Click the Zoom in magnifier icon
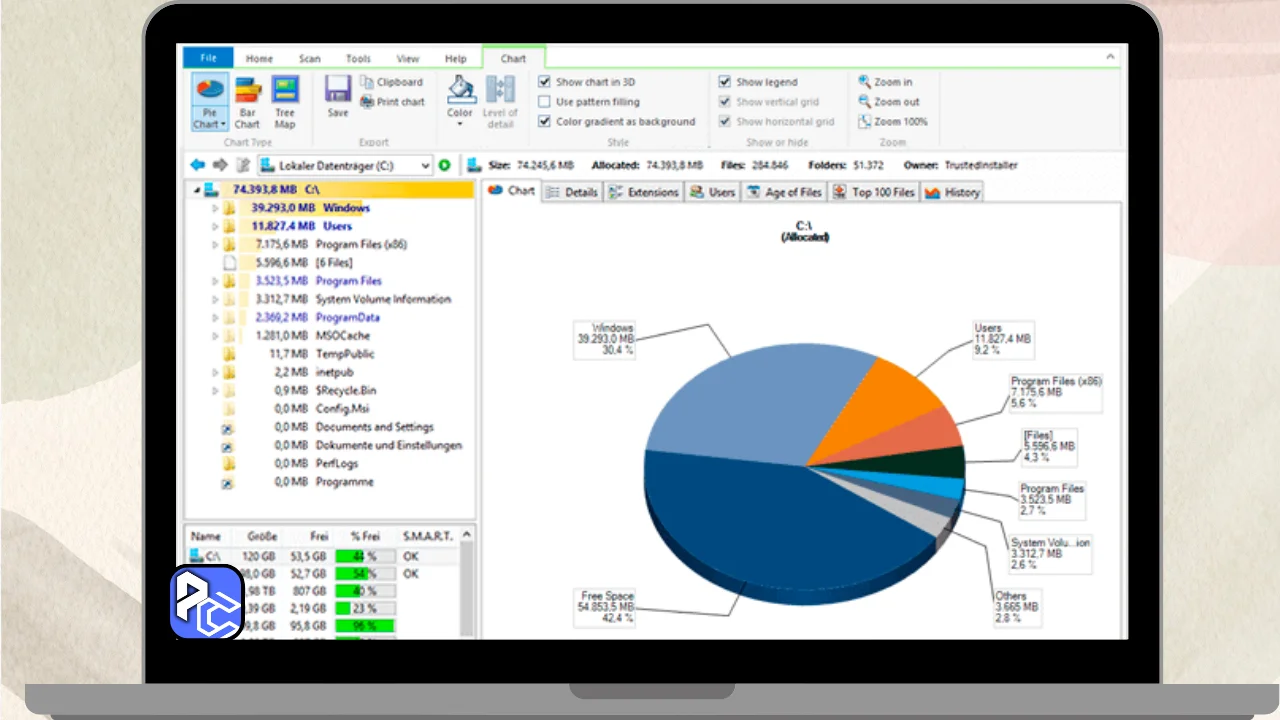This screenshot has width=1280, height=720. coord(865,82)
